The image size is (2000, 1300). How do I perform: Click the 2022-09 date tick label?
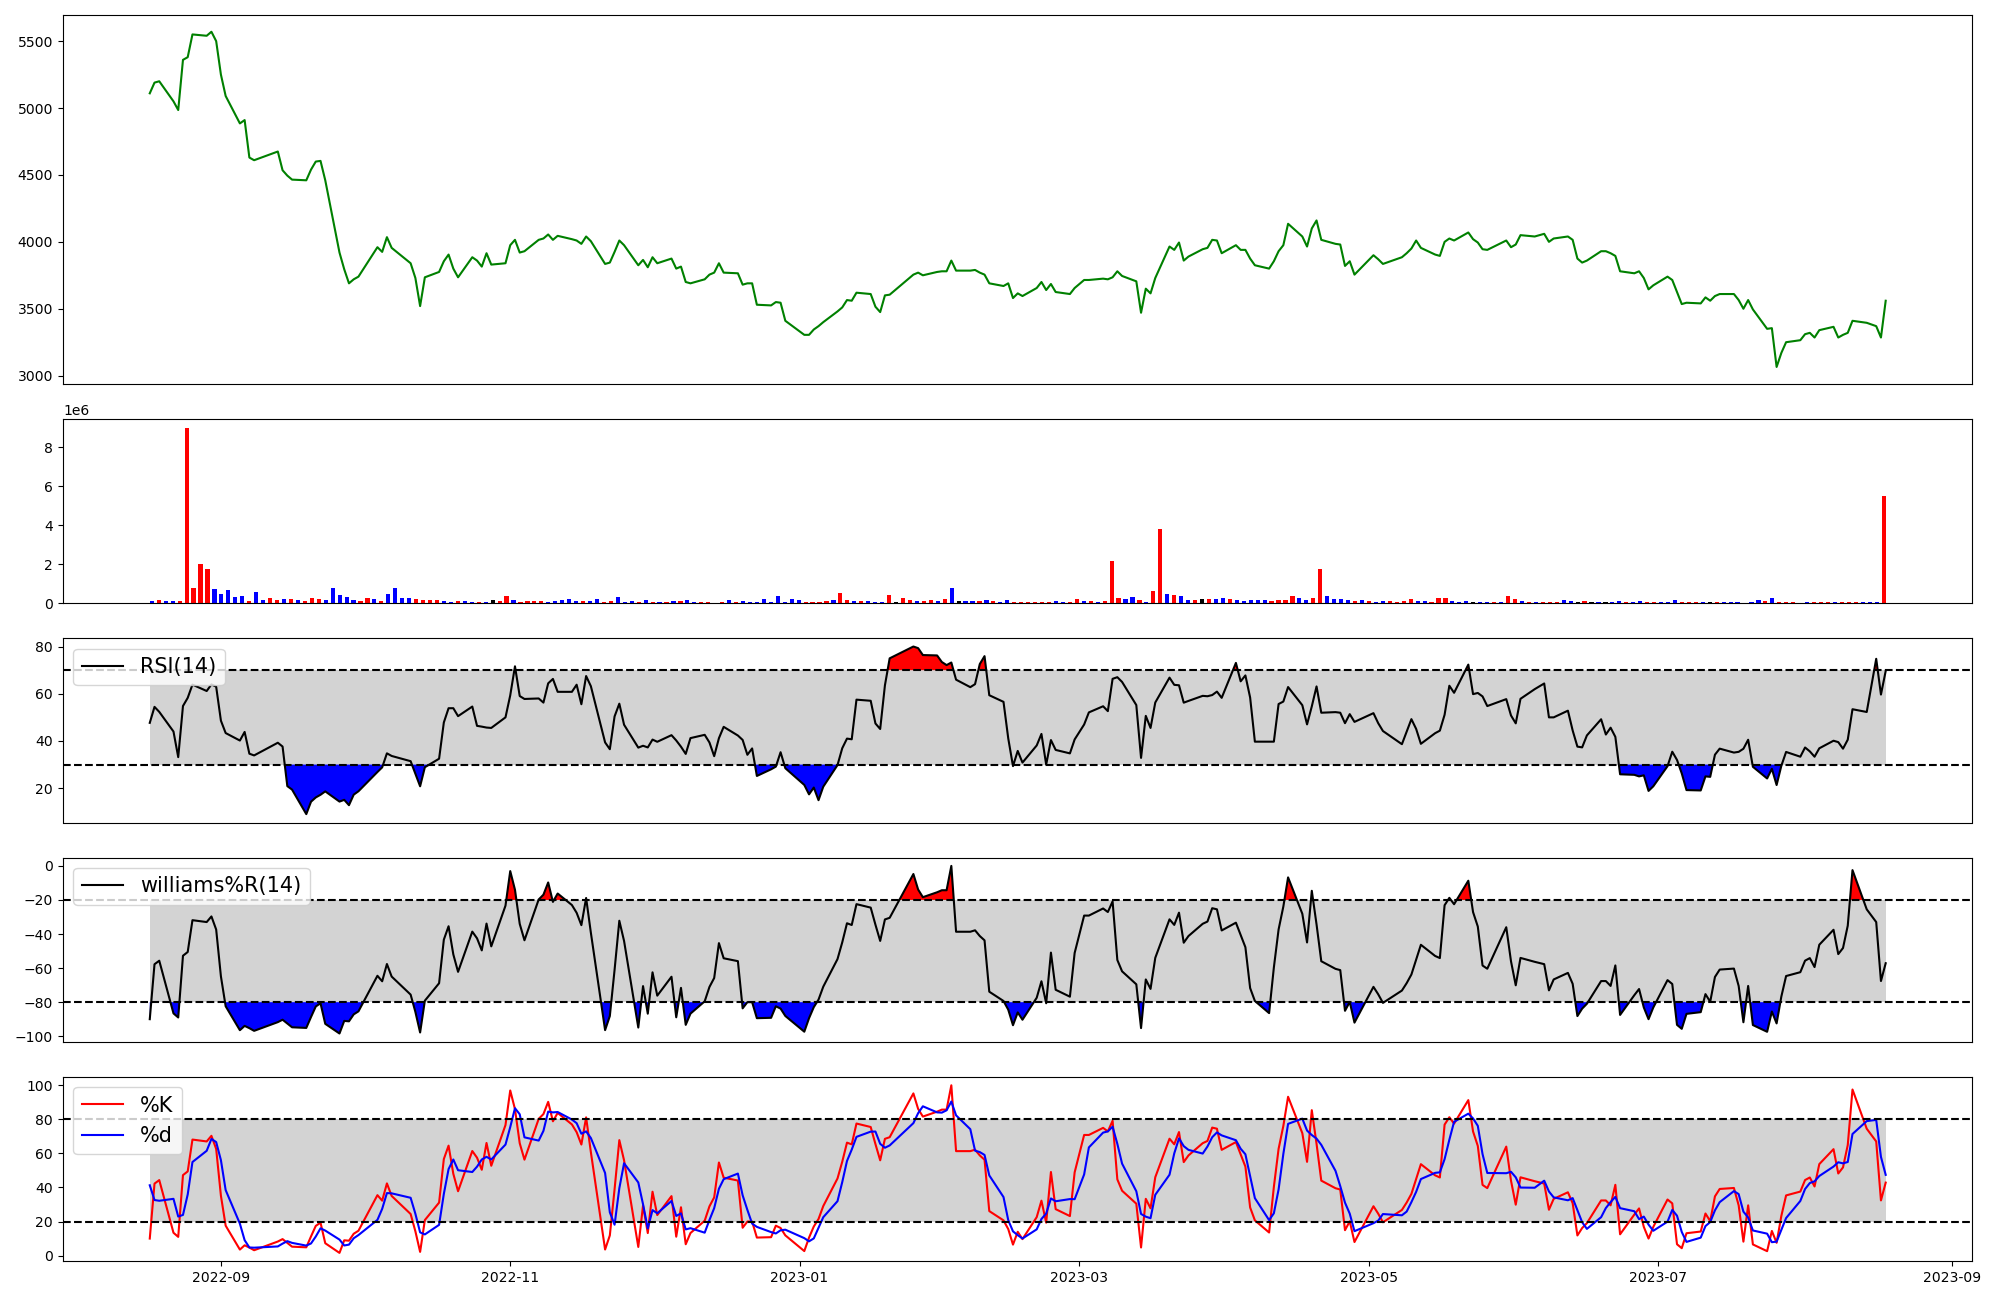point(220,1277)
